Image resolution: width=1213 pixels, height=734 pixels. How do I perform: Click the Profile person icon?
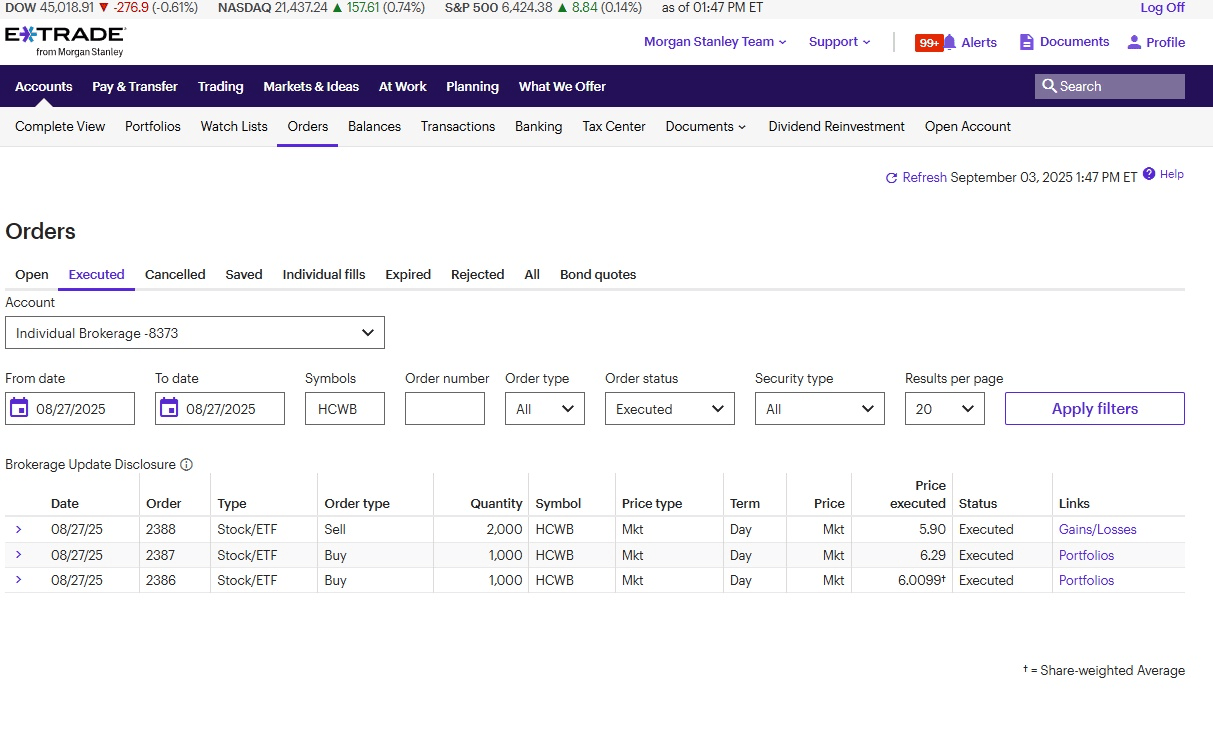1134,42
